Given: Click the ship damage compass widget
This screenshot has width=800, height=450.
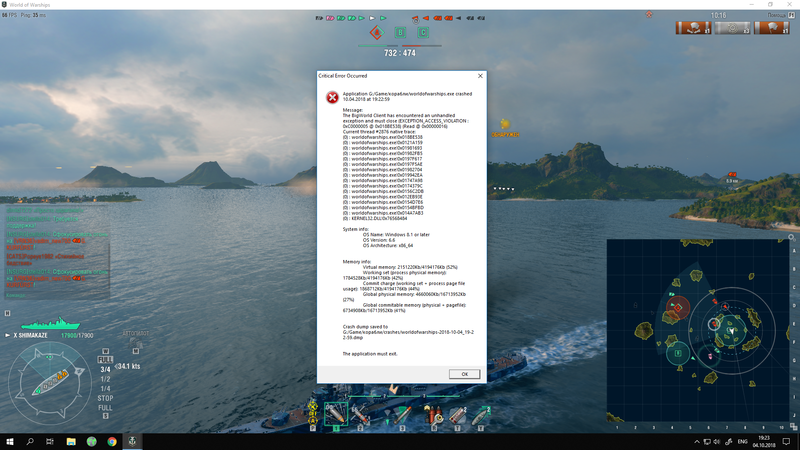Looking at the screenshot, I should click(x=49, y=384).
